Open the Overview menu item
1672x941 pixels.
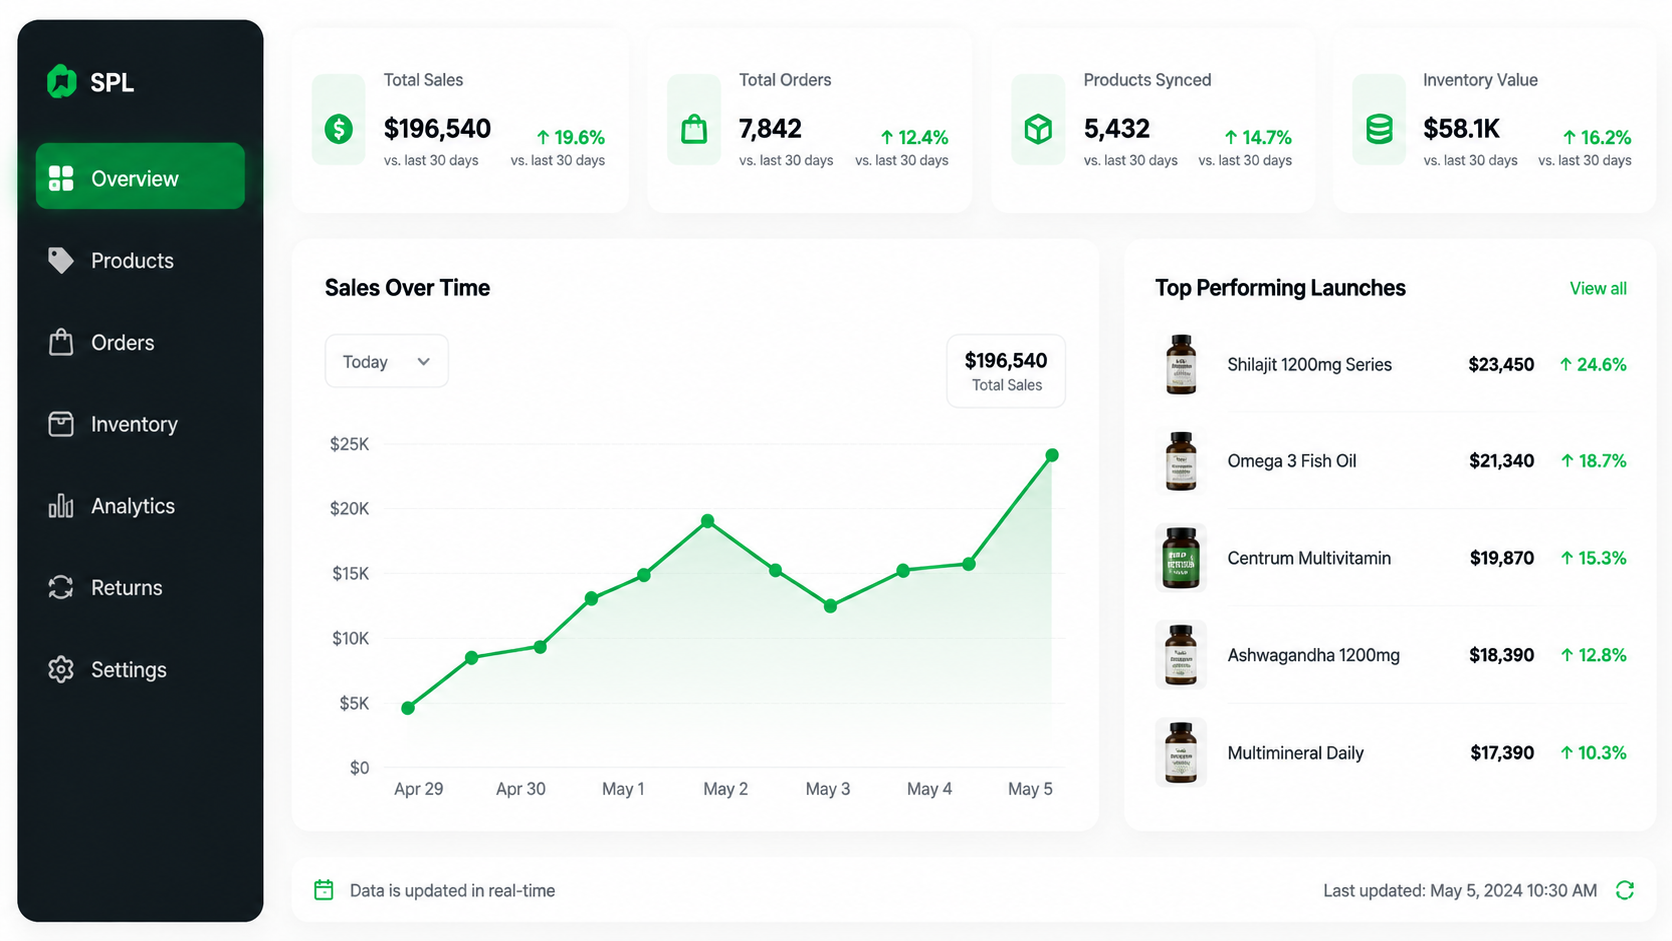click(140, 177)
